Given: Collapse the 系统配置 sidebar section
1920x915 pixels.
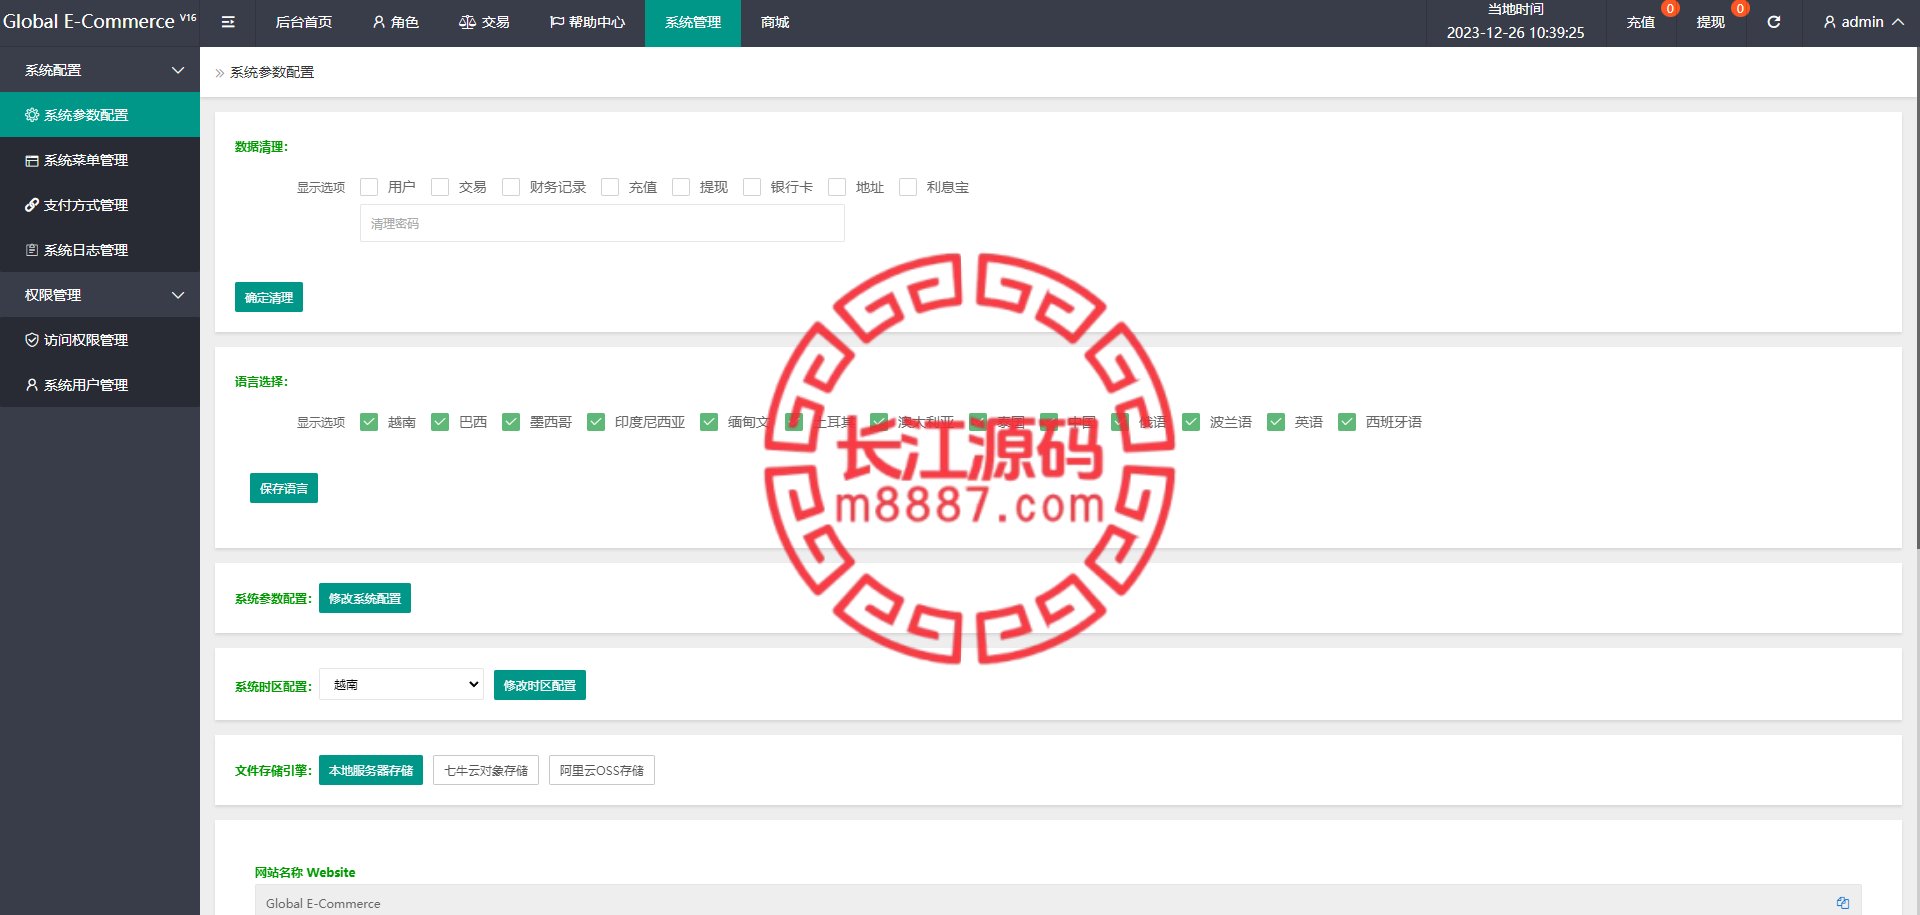Looking at the screenshot, I should point(100,70).
